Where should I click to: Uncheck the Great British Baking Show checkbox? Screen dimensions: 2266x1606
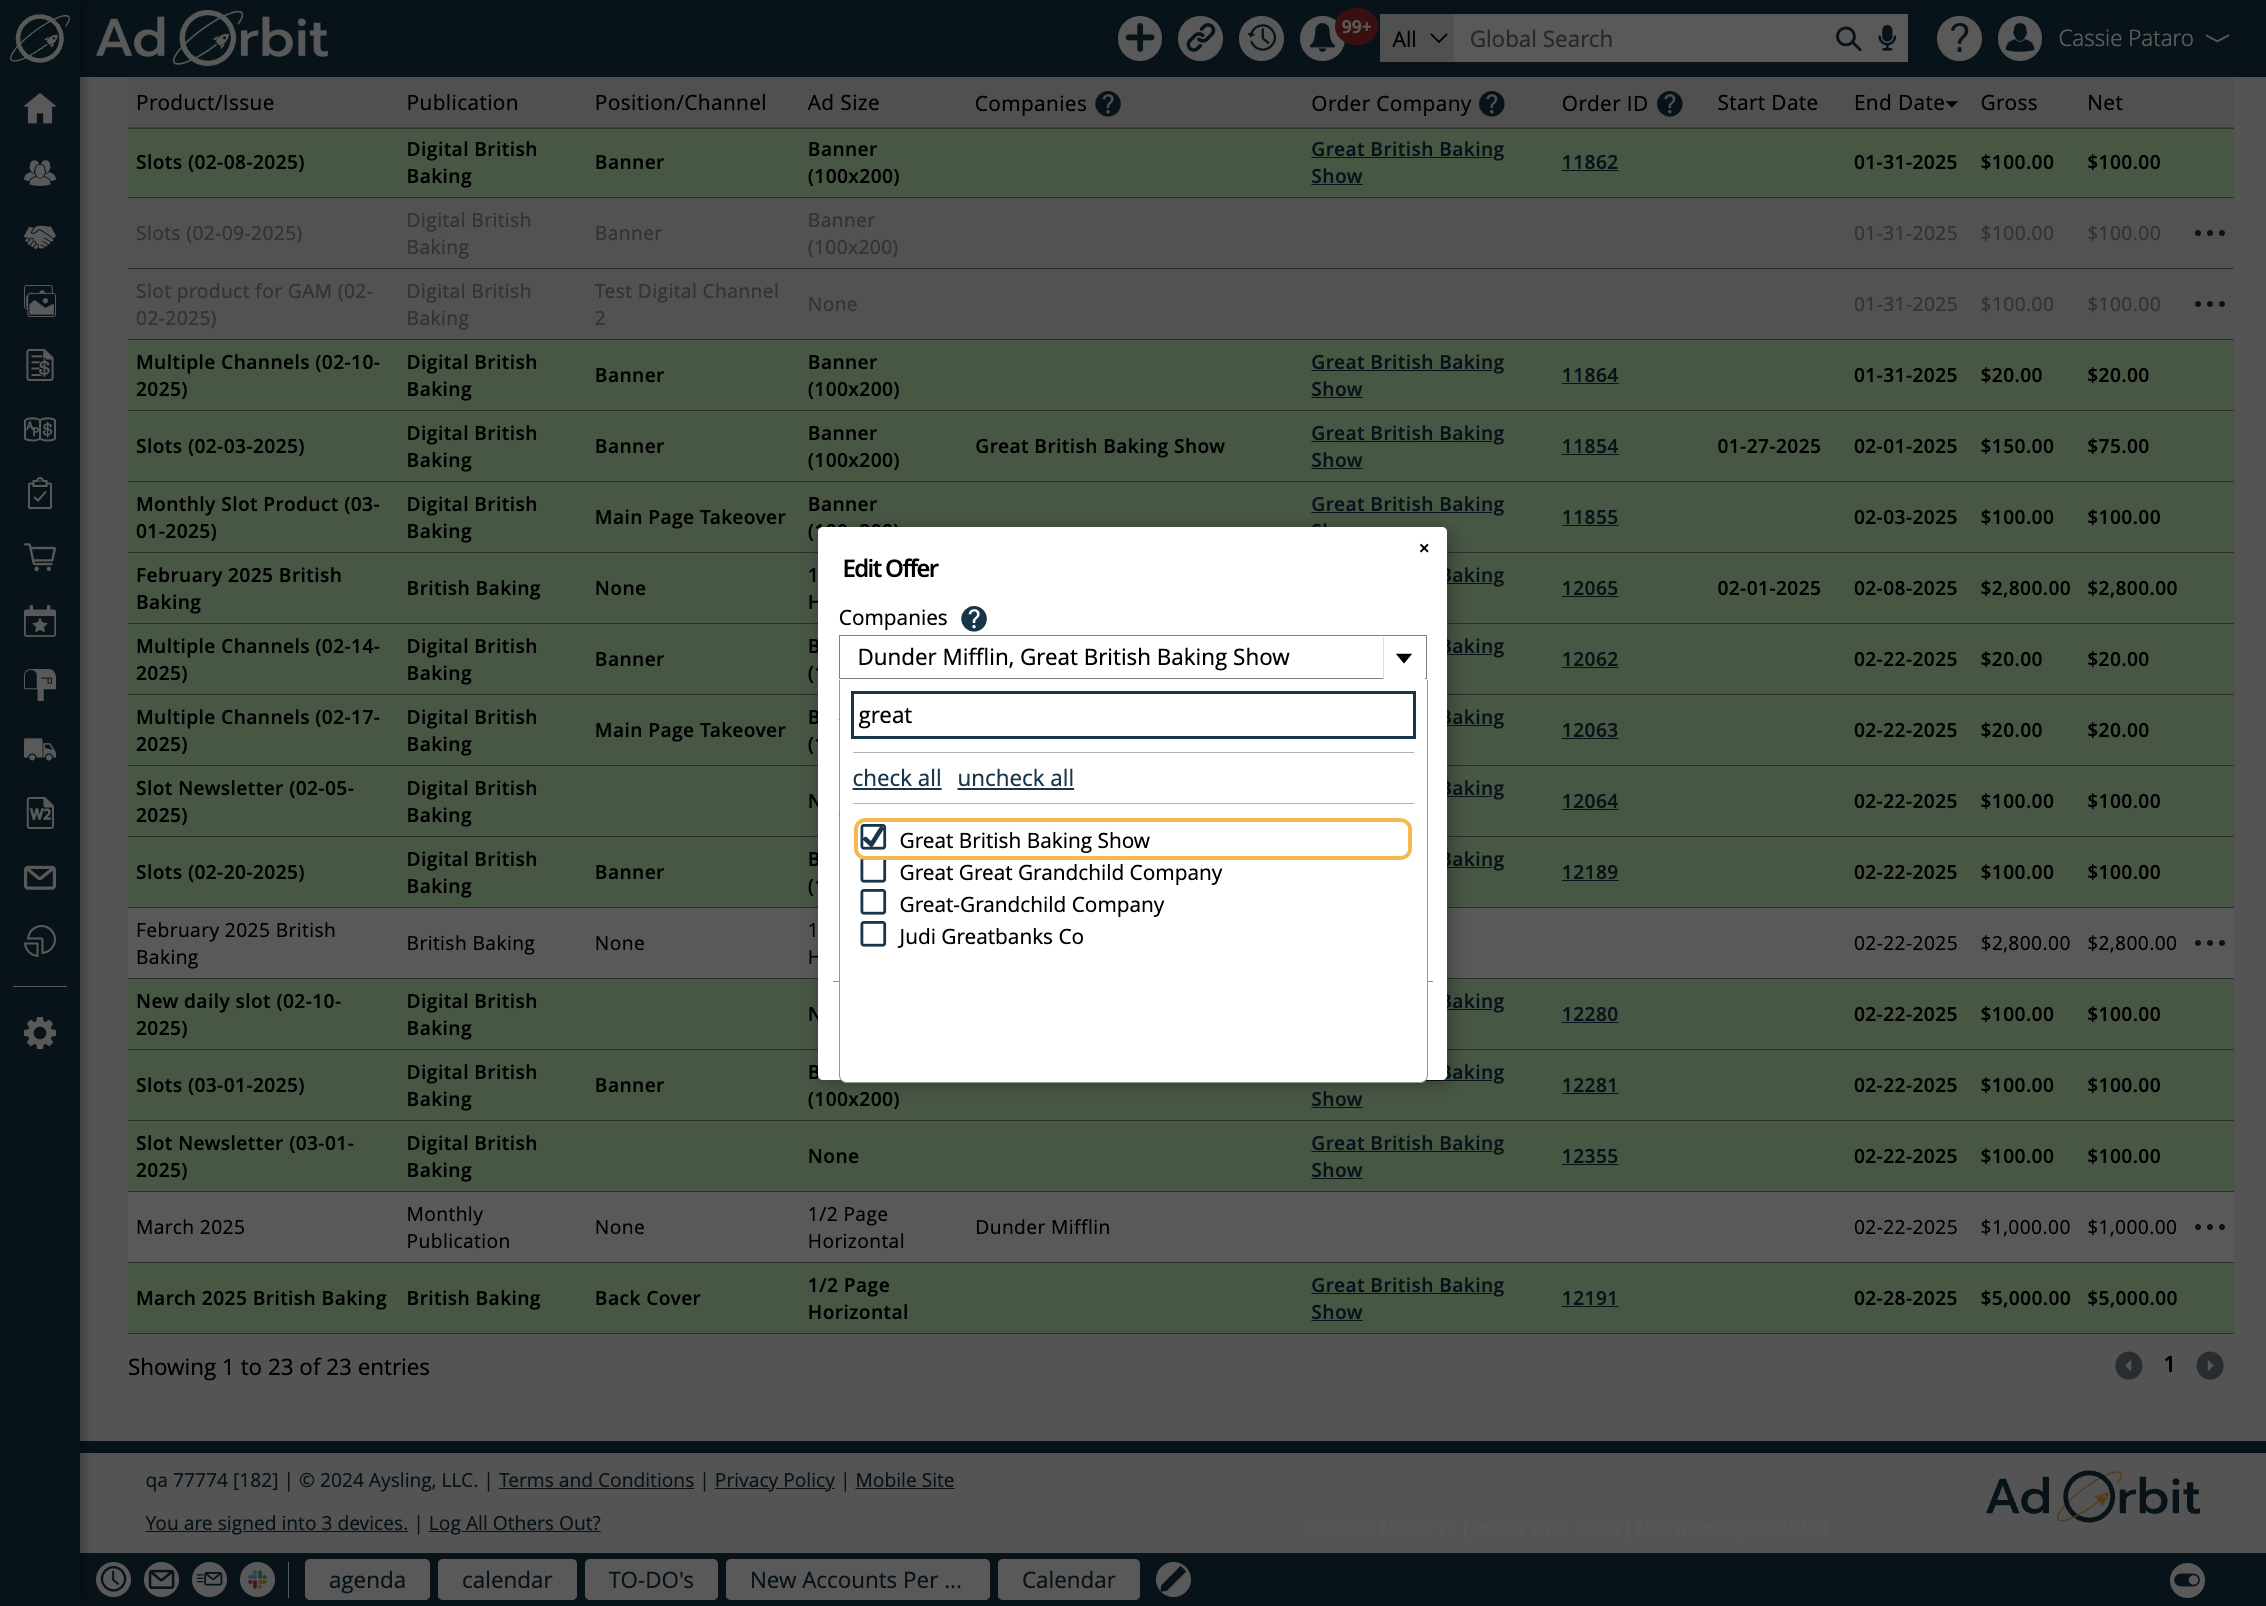(x=873, y=838)
